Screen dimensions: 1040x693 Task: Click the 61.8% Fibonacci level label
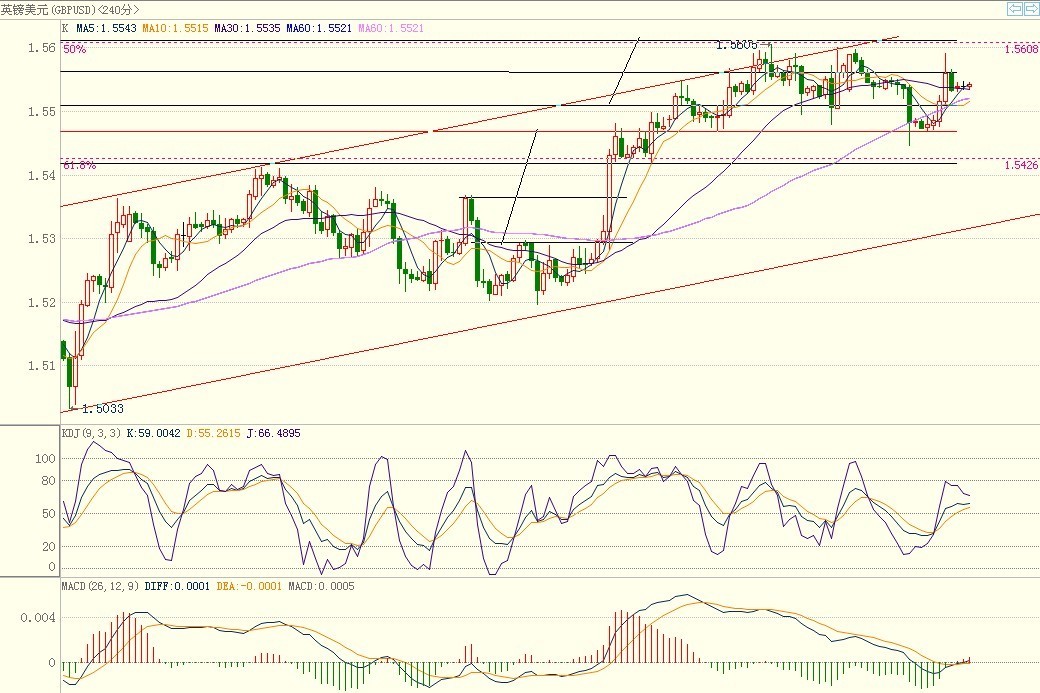[x=80, y=165]
